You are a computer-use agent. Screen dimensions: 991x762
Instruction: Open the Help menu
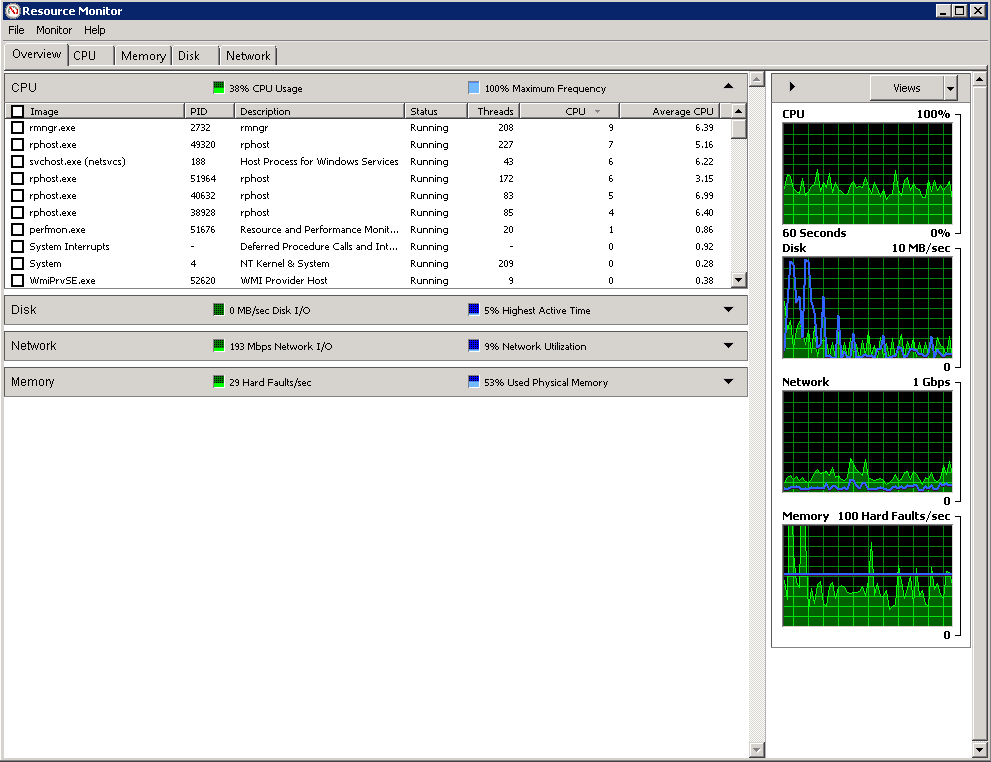pyautogui.click(x=94, y=30)
